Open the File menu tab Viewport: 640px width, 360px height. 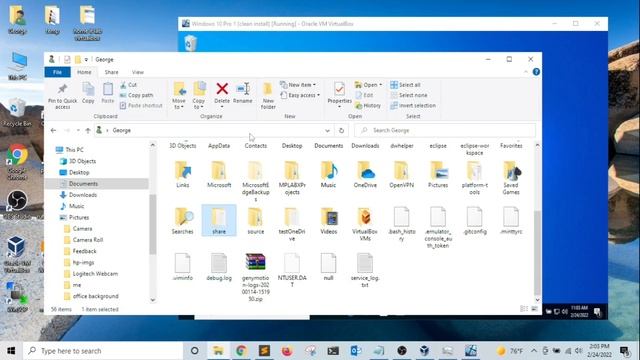[x=58, y=72]
